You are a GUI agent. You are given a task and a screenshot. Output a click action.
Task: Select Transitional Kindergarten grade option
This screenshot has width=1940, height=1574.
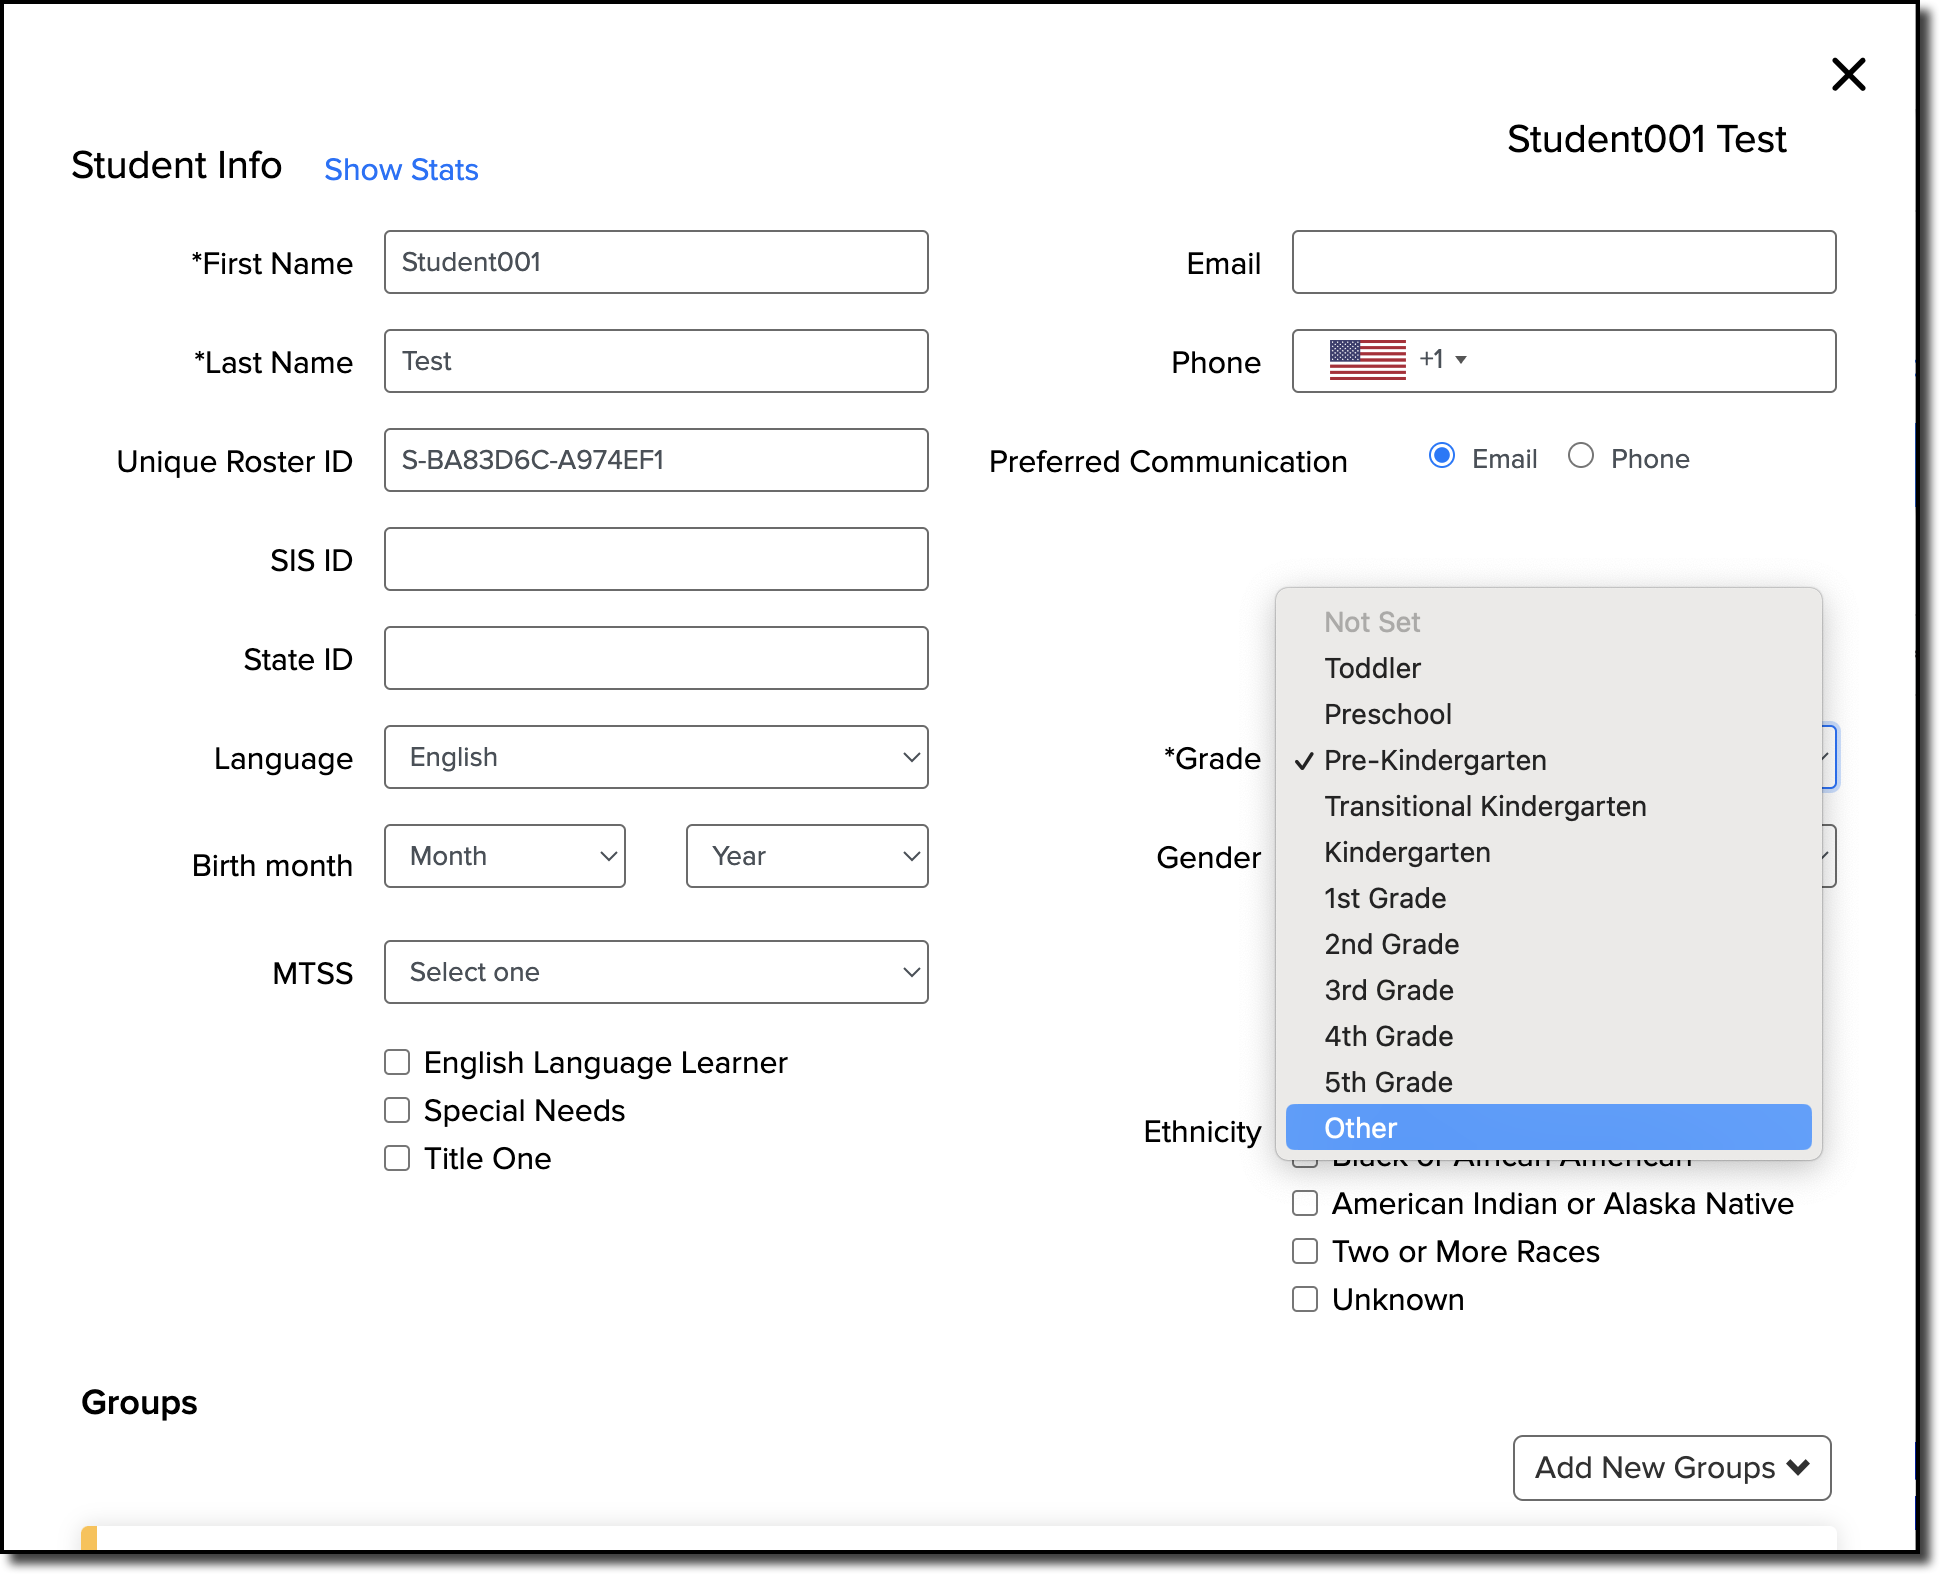pyautogui.click(x=1549, y=806)
